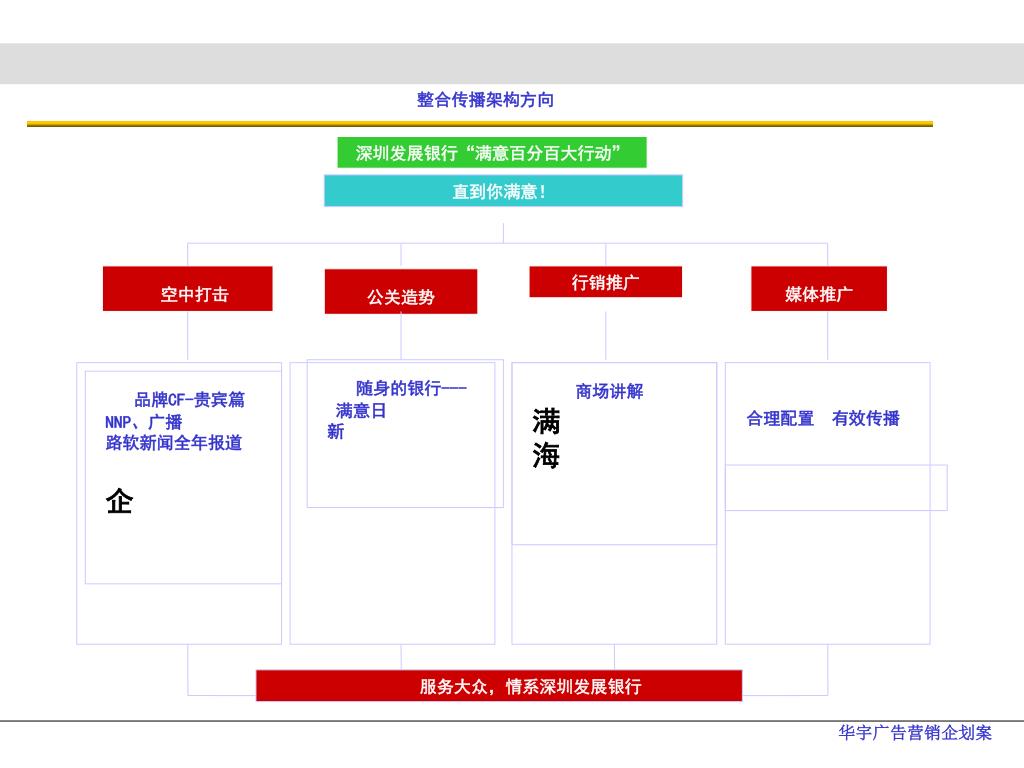Image resolution: width=1024 pixels, height=768 pixels.
Task: Select the cyan box 直到你满意!
Action: [503, 191]
